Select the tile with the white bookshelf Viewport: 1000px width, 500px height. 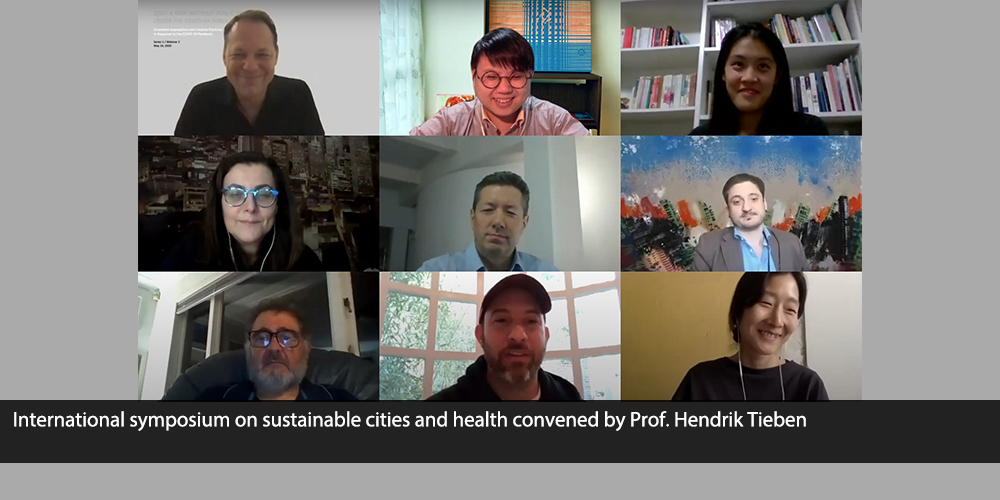point(741,68)
